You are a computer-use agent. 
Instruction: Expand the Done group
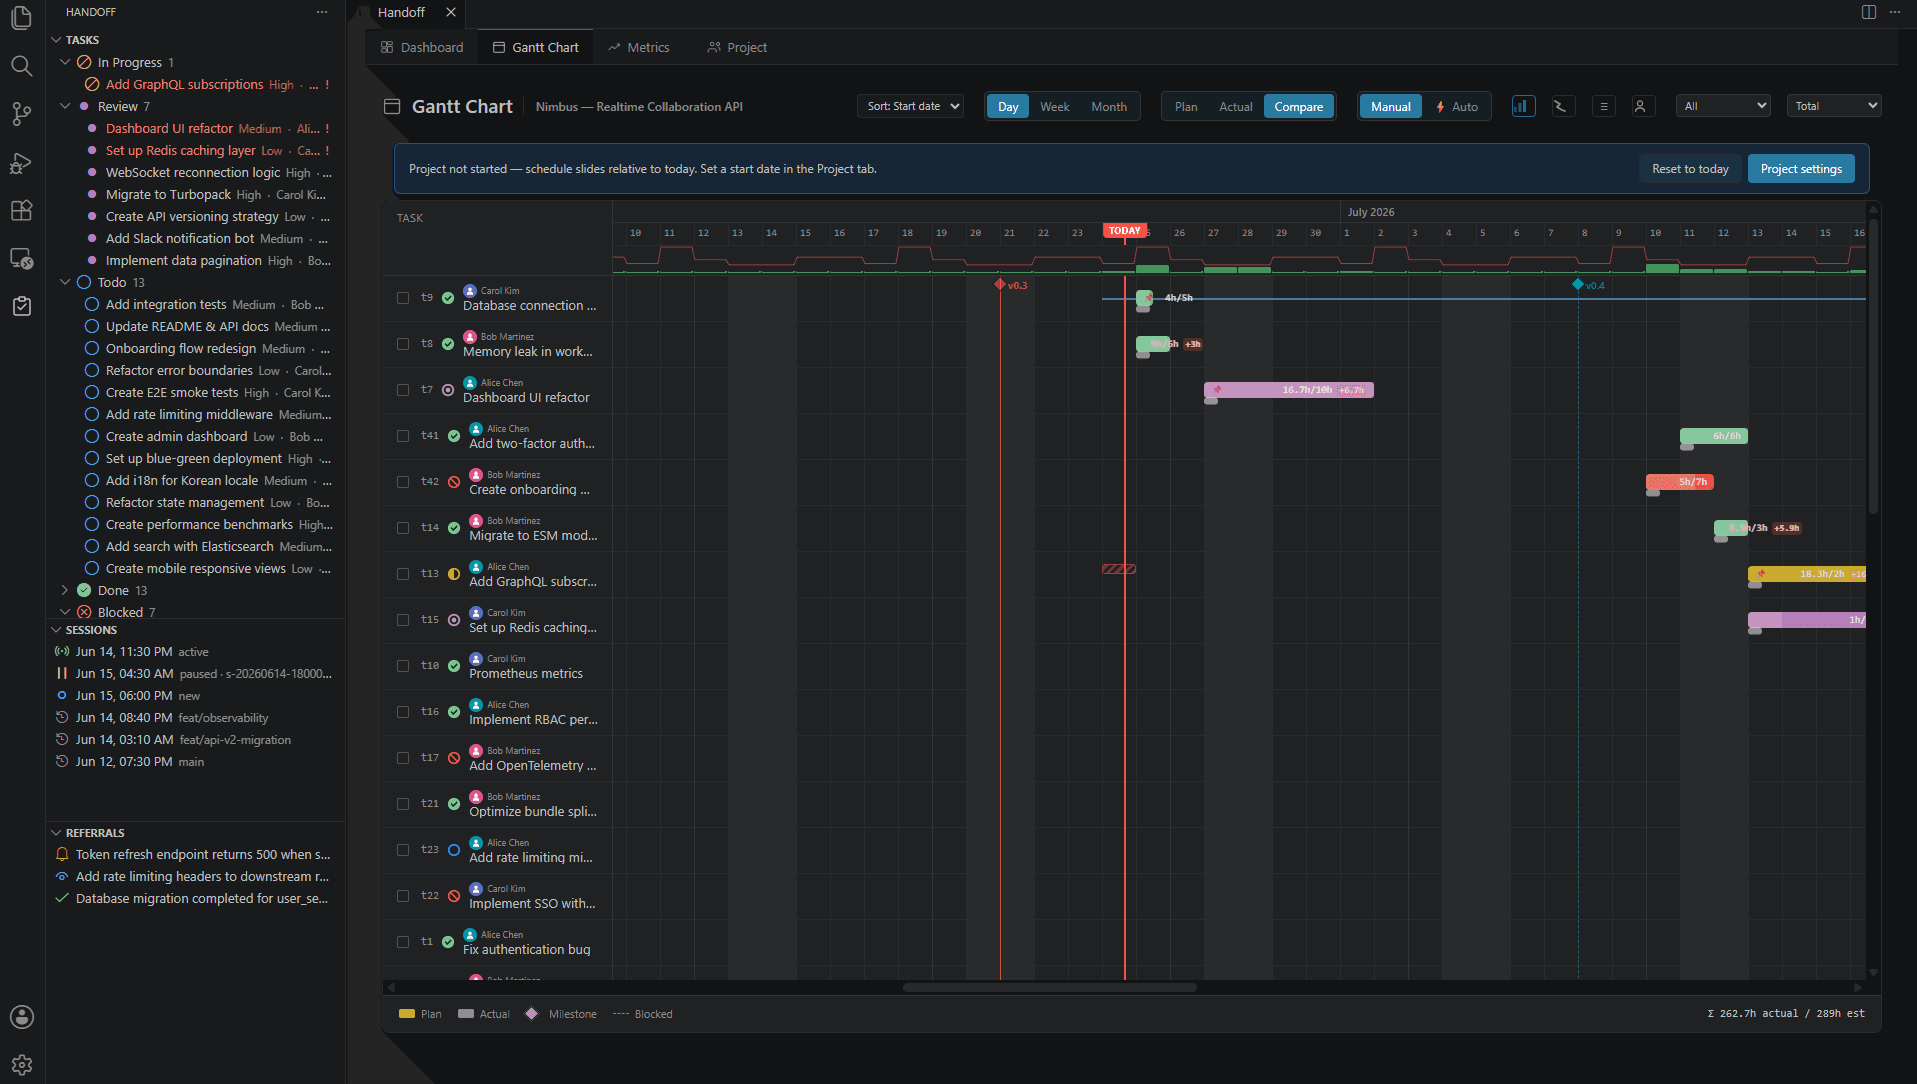point(66,590)
